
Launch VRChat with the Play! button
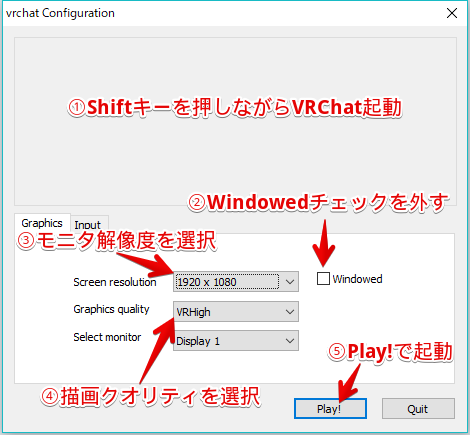point(330,408)
